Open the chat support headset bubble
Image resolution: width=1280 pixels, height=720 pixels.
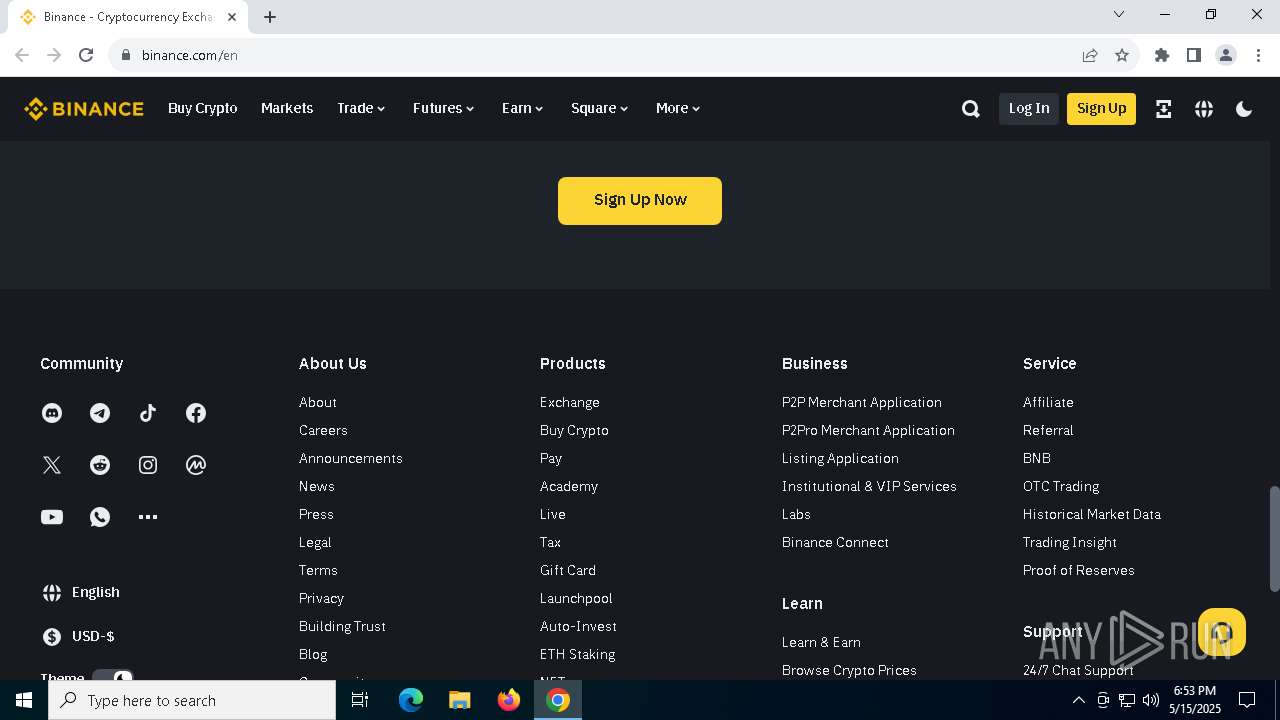[x=1222, y=632]
